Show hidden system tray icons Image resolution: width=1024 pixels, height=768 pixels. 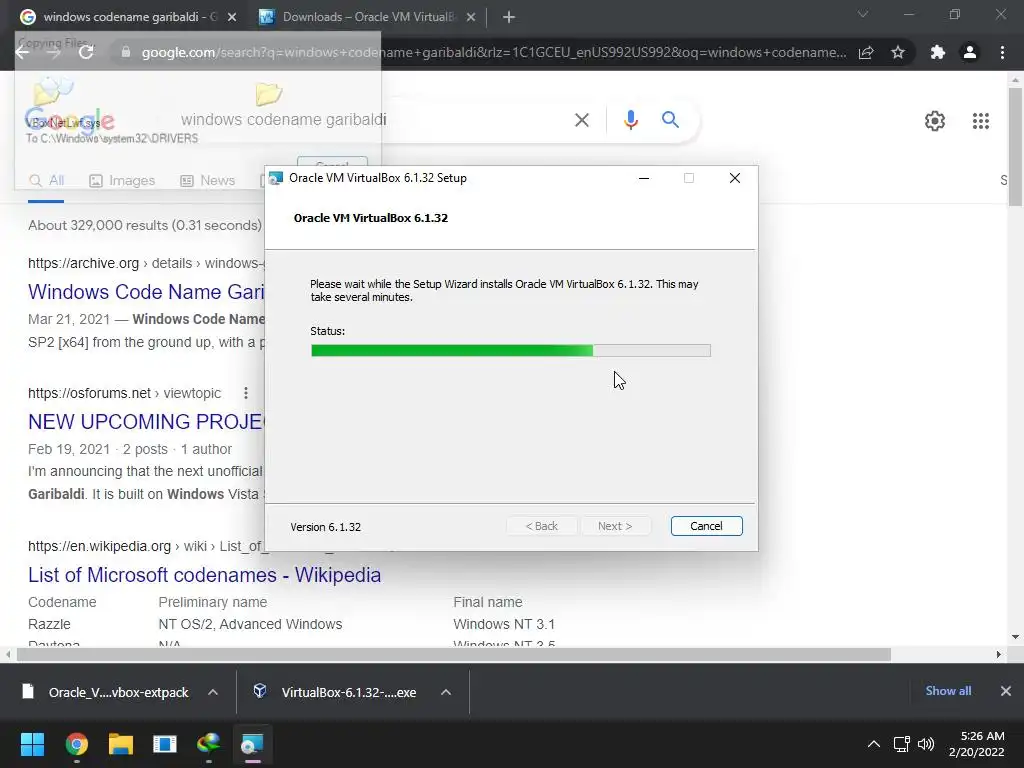(x=874, y=744)
